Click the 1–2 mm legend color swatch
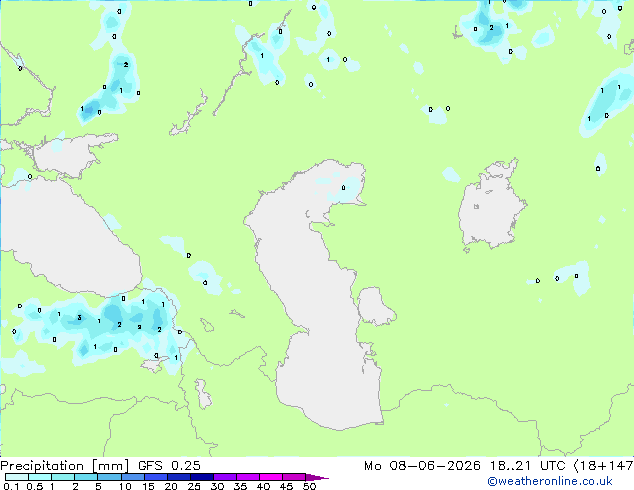 [63, 477]
